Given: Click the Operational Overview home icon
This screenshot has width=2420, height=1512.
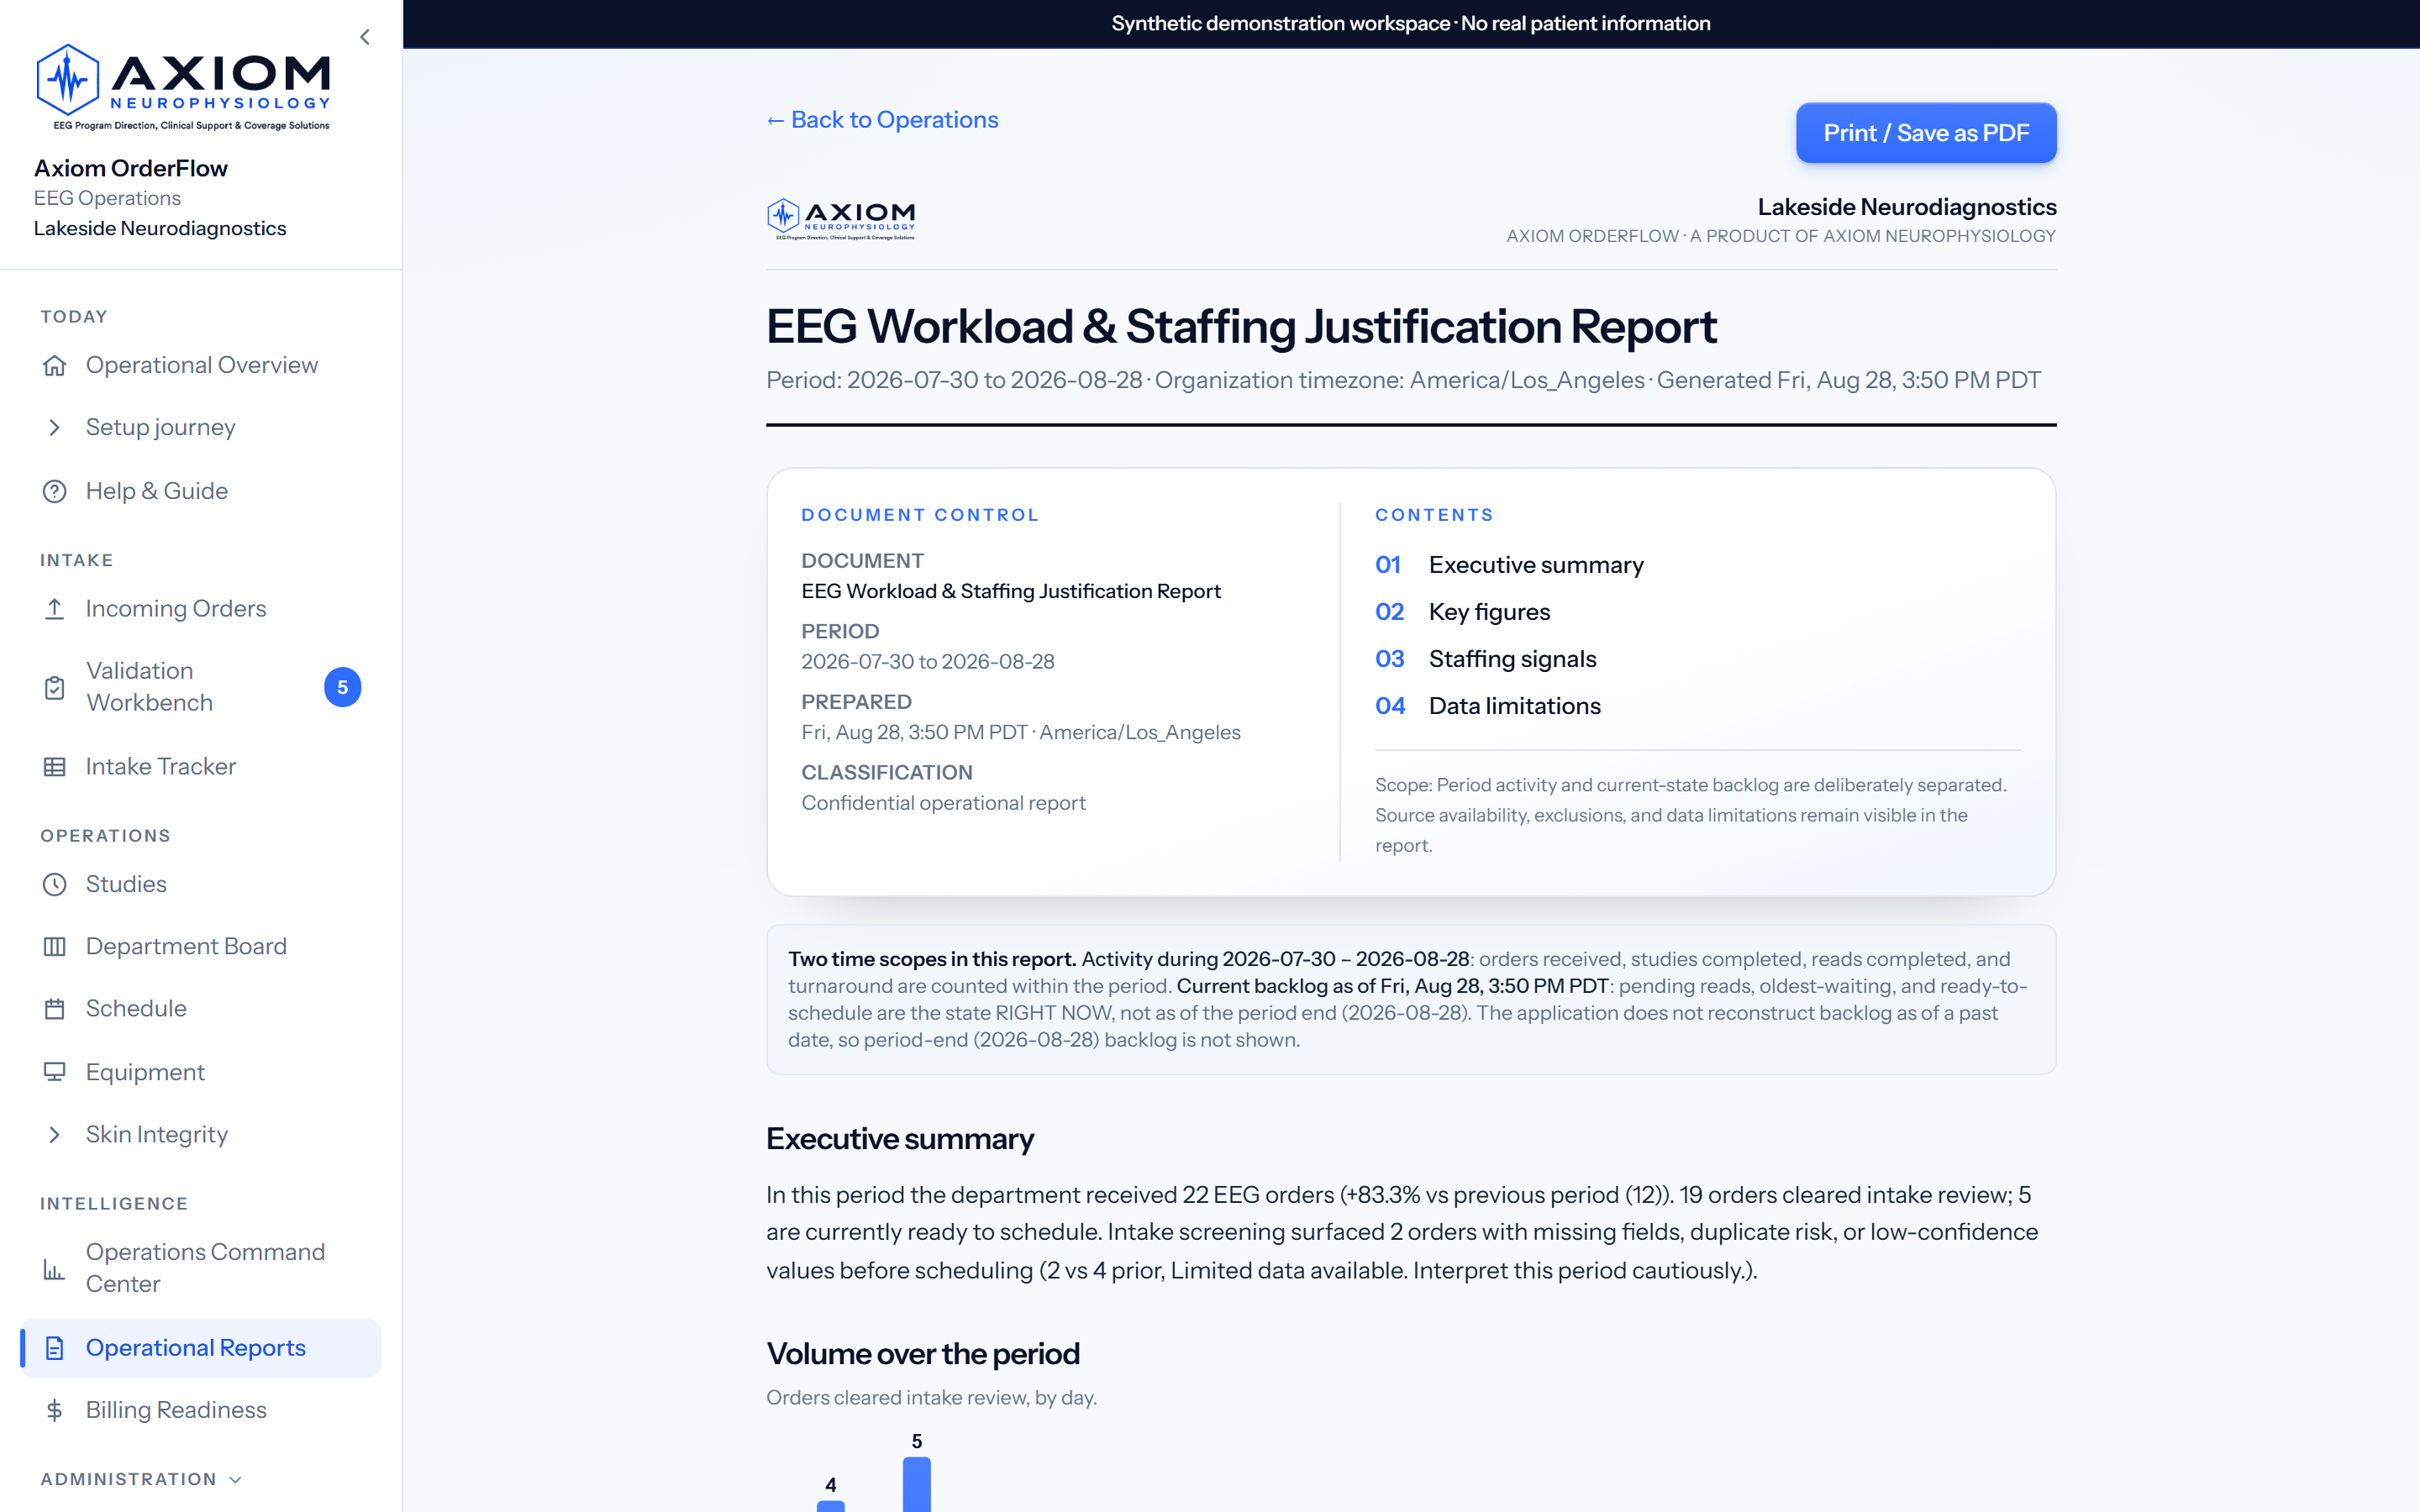Looking at the screenshot, I should click(x=55, y=365).
